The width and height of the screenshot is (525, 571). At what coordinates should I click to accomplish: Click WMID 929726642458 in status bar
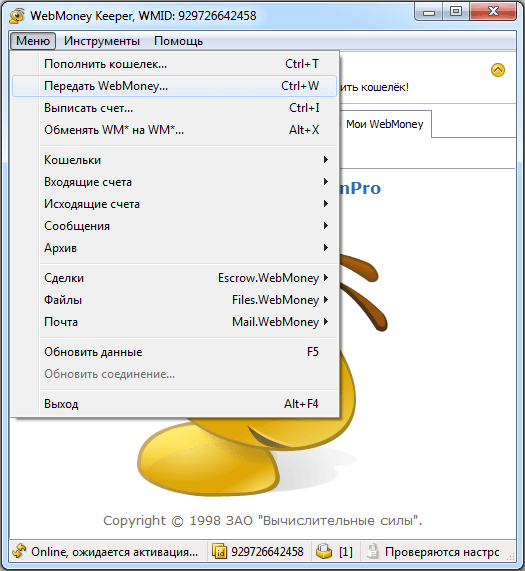click(267, 552)
